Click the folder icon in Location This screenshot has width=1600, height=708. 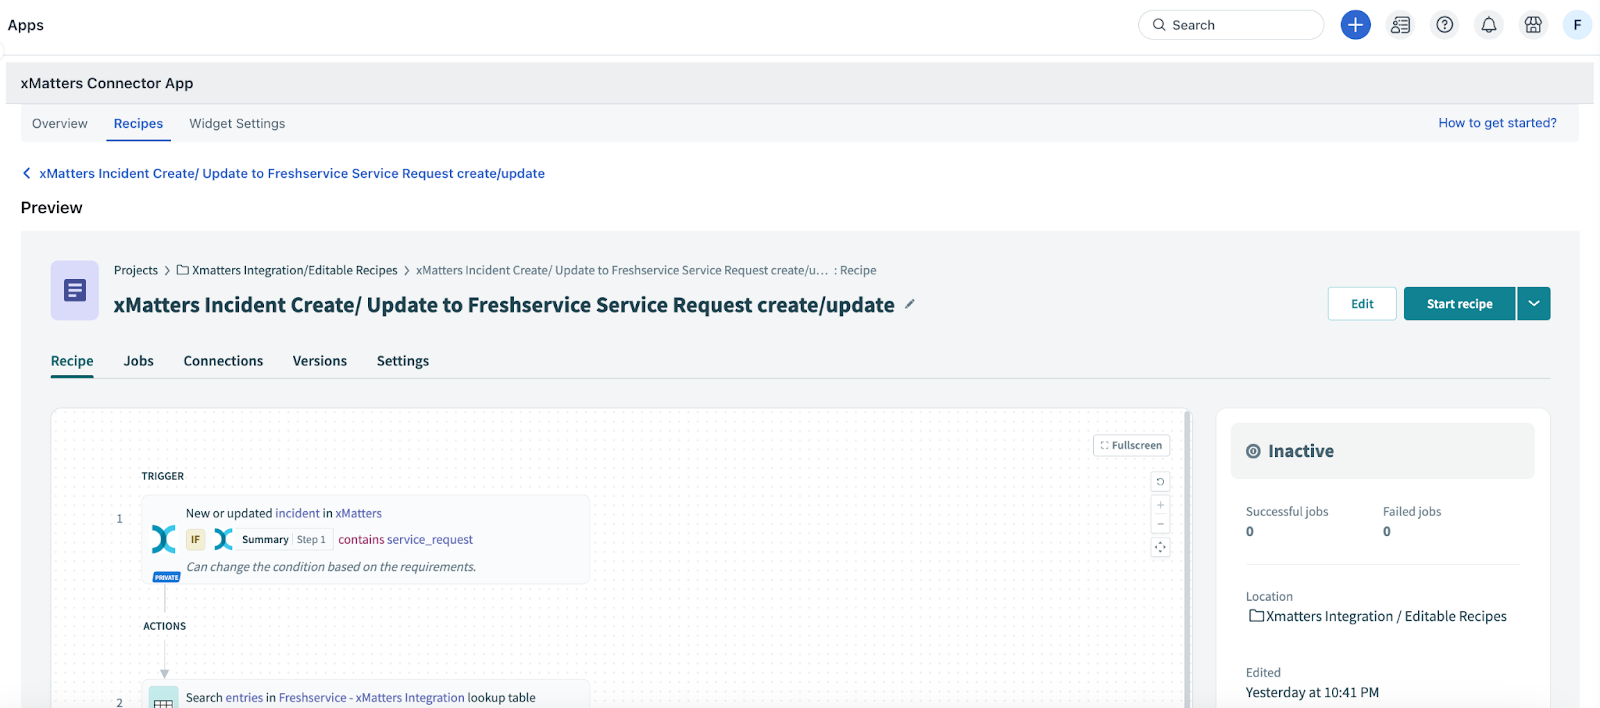pos(1256,616)
